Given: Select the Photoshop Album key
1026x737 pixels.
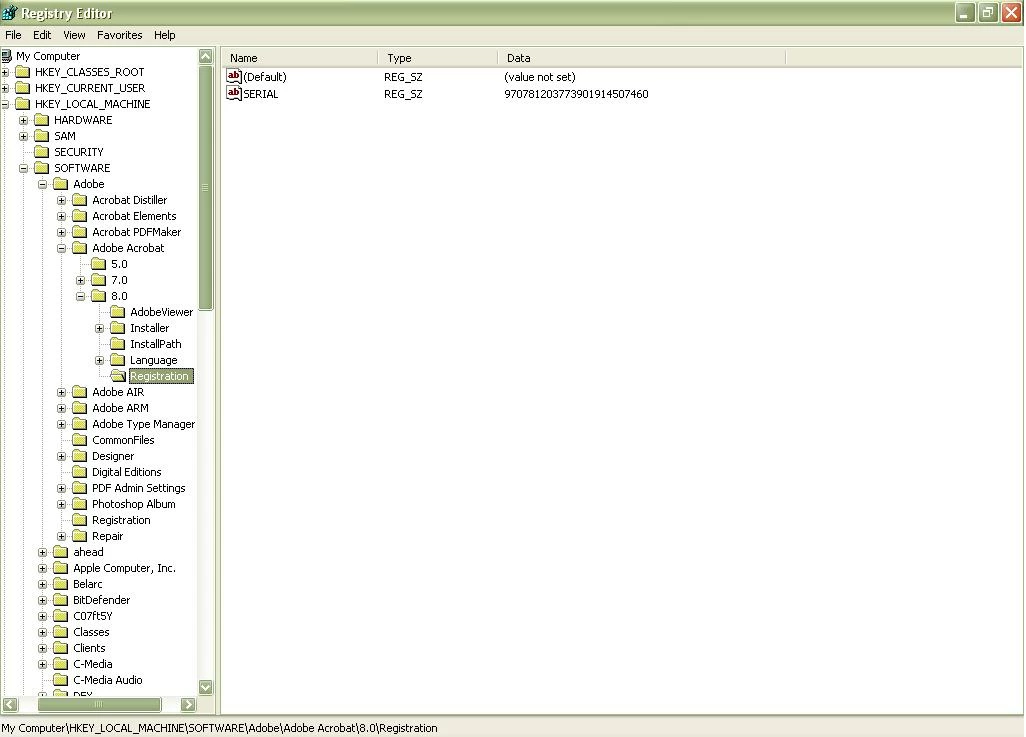Looking at the screenshot, I should [x=133, y=504].
